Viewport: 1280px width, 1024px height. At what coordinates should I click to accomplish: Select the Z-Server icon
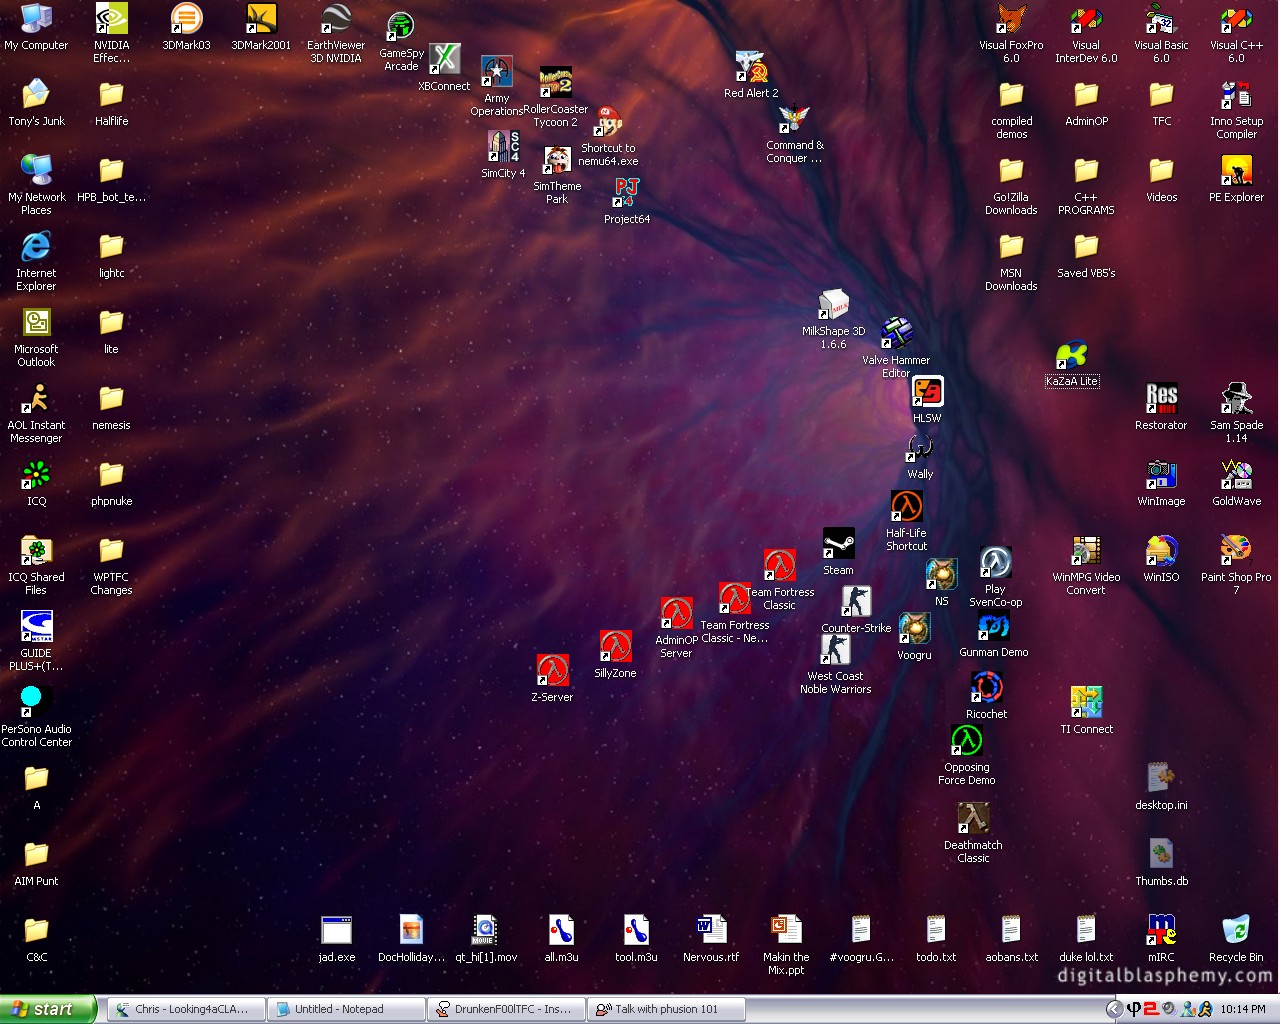pyautogui.click(x=552, y=679)
